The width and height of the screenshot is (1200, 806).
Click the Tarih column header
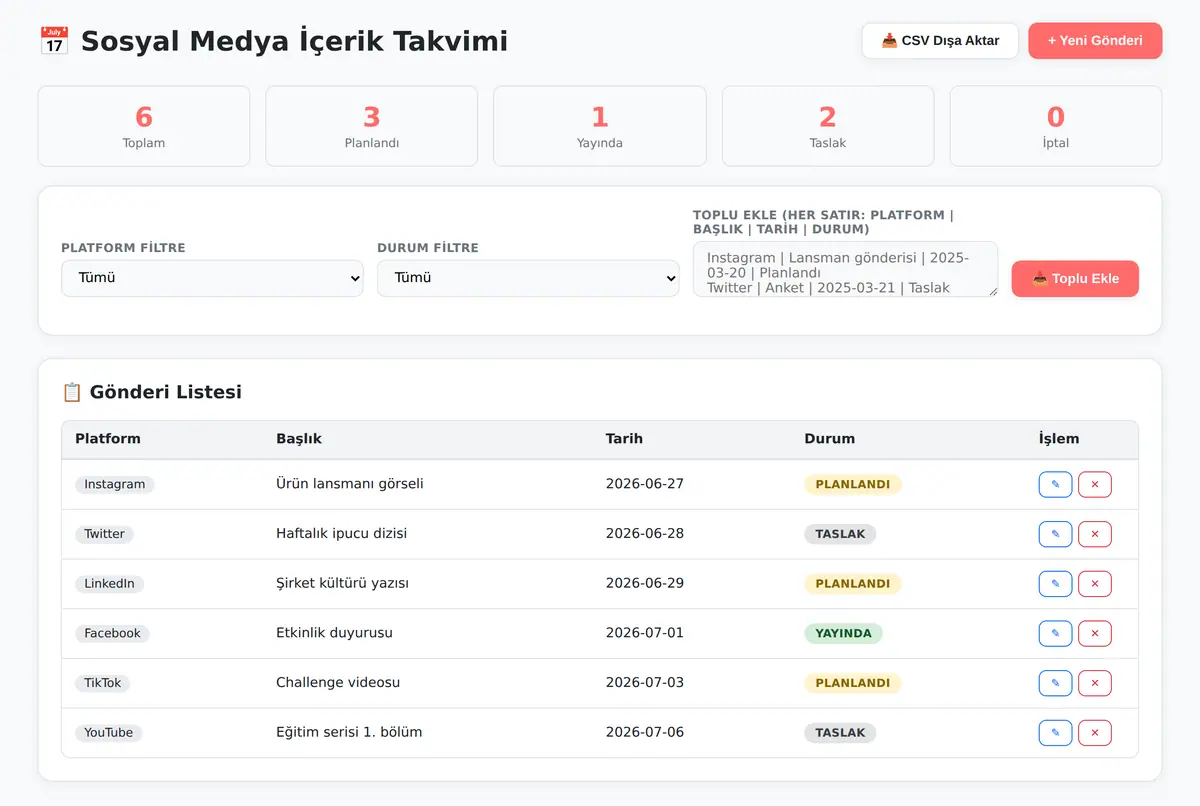pos(624,439)
